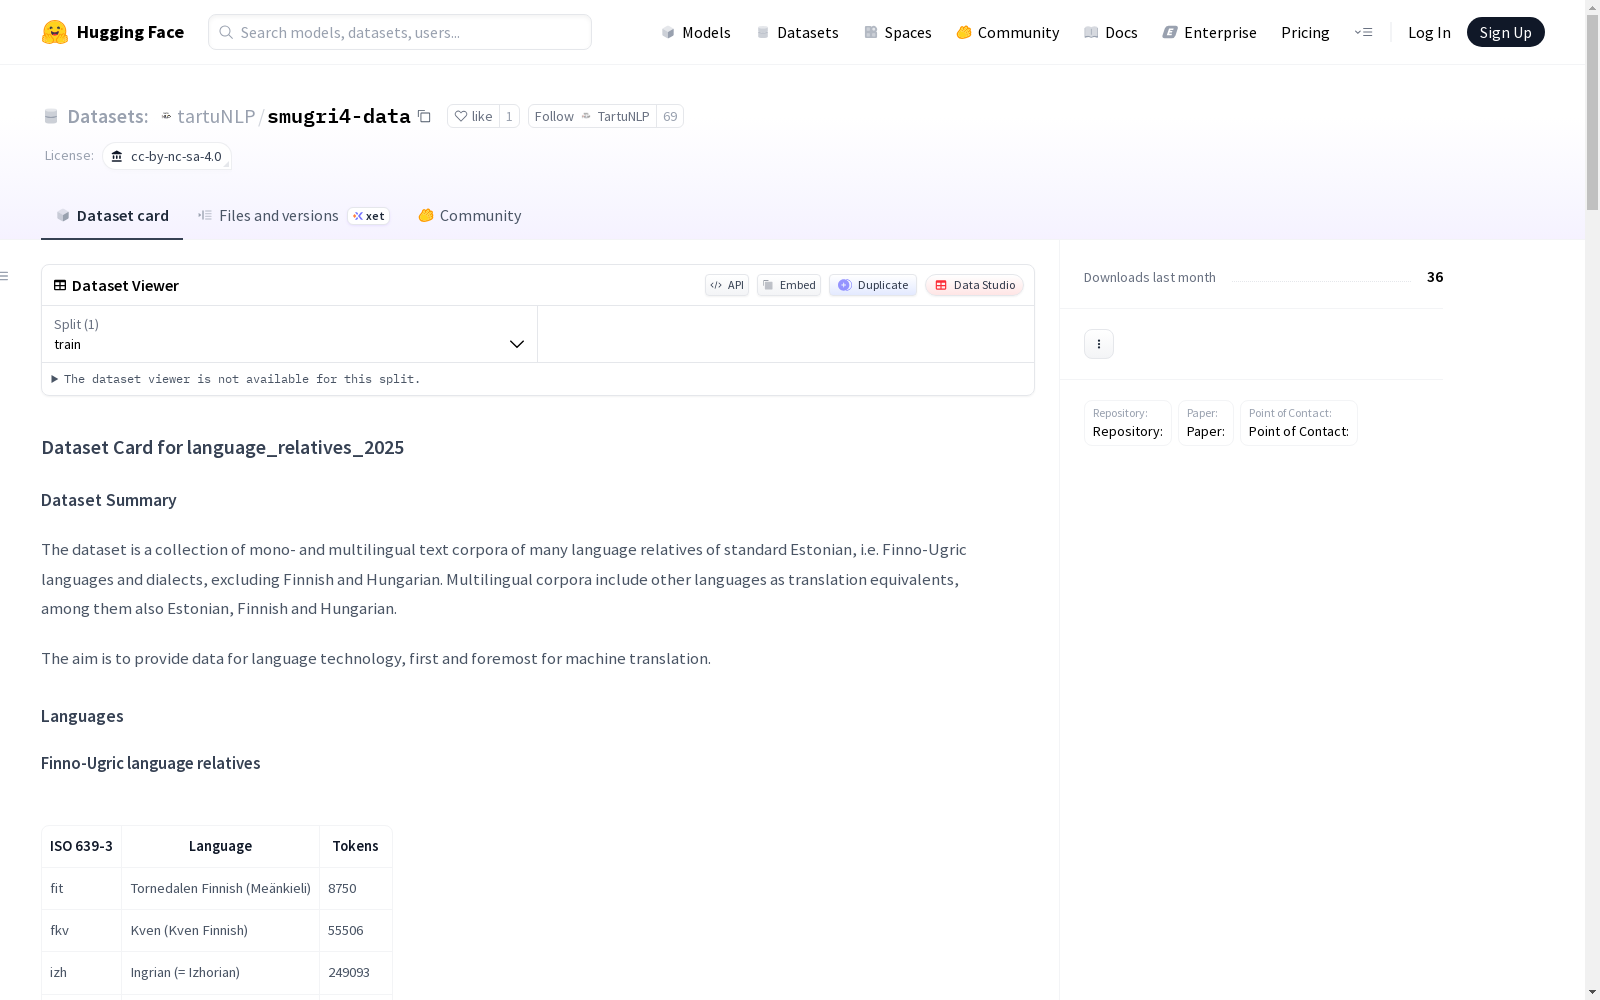Open the three-dot options menu
This screenshot has height=1000, width=1600.
[1099, 344]
